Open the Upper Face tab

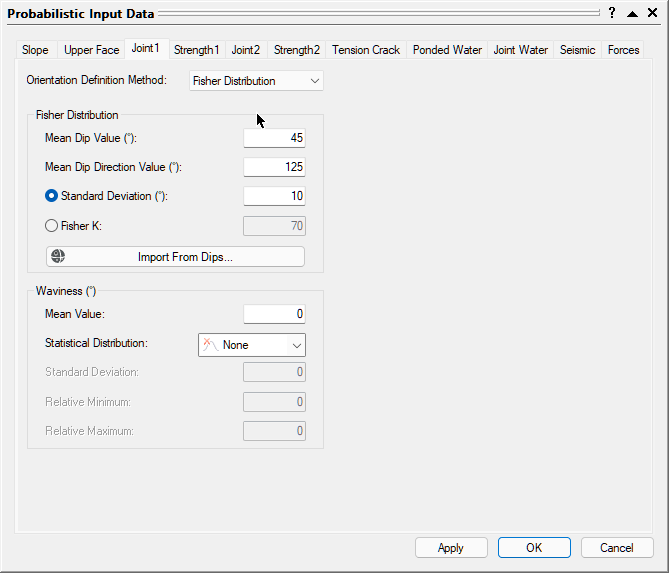tap(91, 50)
